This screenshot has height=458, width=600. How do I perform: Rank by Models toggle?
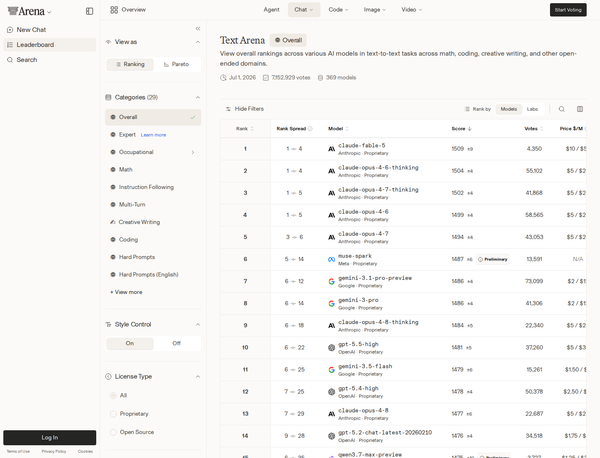[509, 109]
